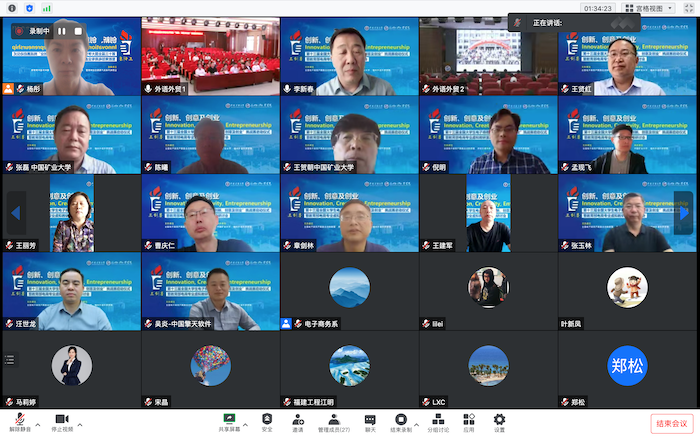Open the Apps (应用) icon

point(468,421)
